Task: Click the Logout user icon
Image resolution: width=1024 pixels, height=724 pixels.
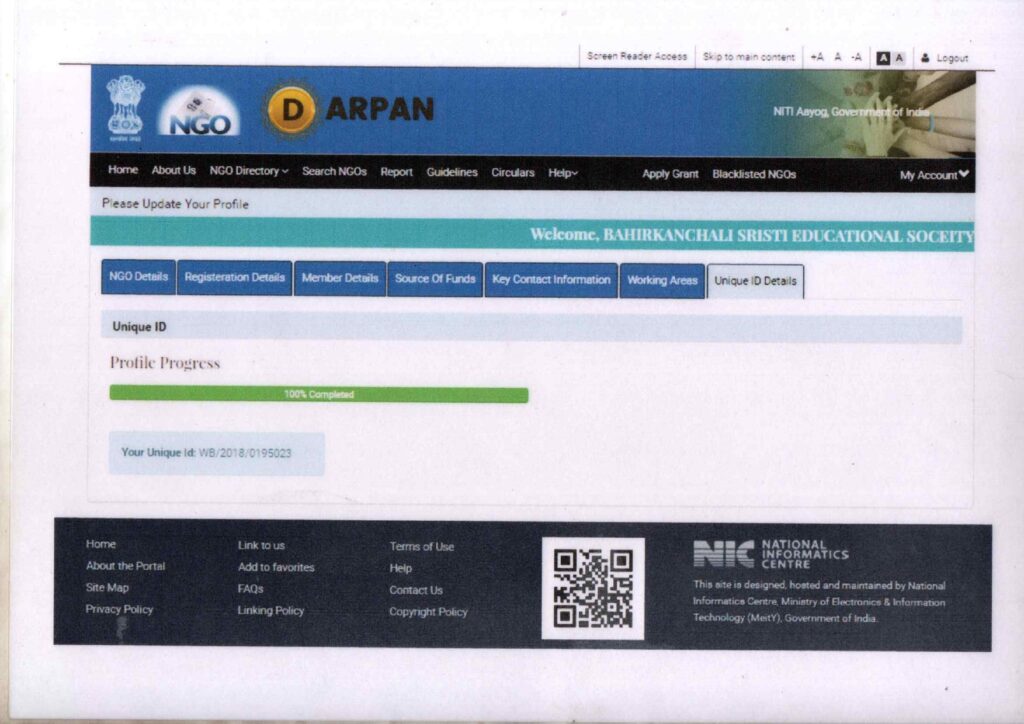Action: (x=925, y=58)
